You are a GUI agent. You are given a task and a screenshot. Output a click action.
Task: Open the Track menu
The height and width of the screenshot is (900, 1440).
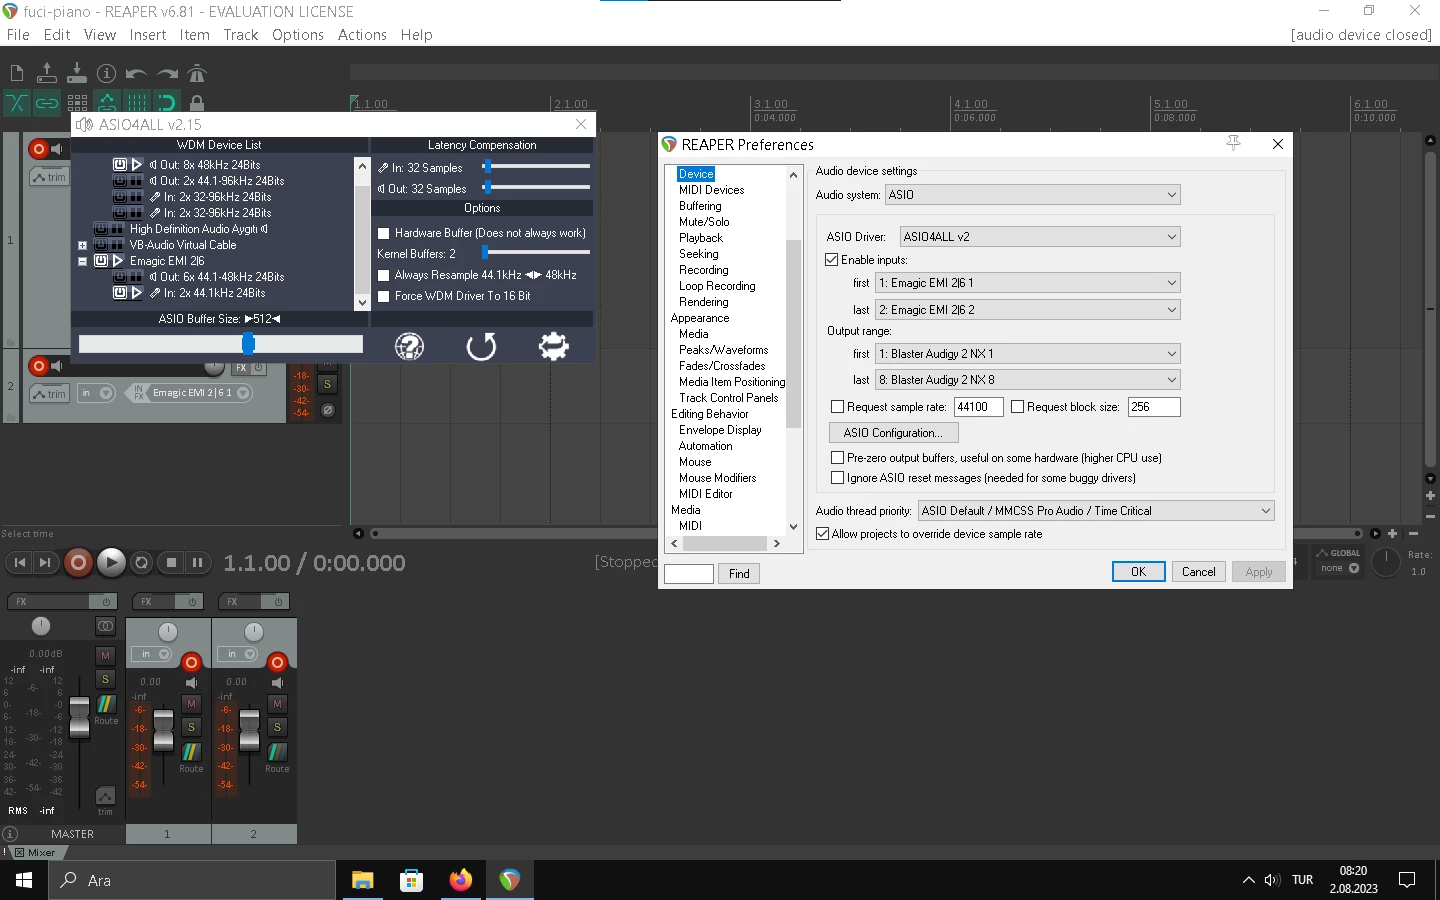(241, 35)
